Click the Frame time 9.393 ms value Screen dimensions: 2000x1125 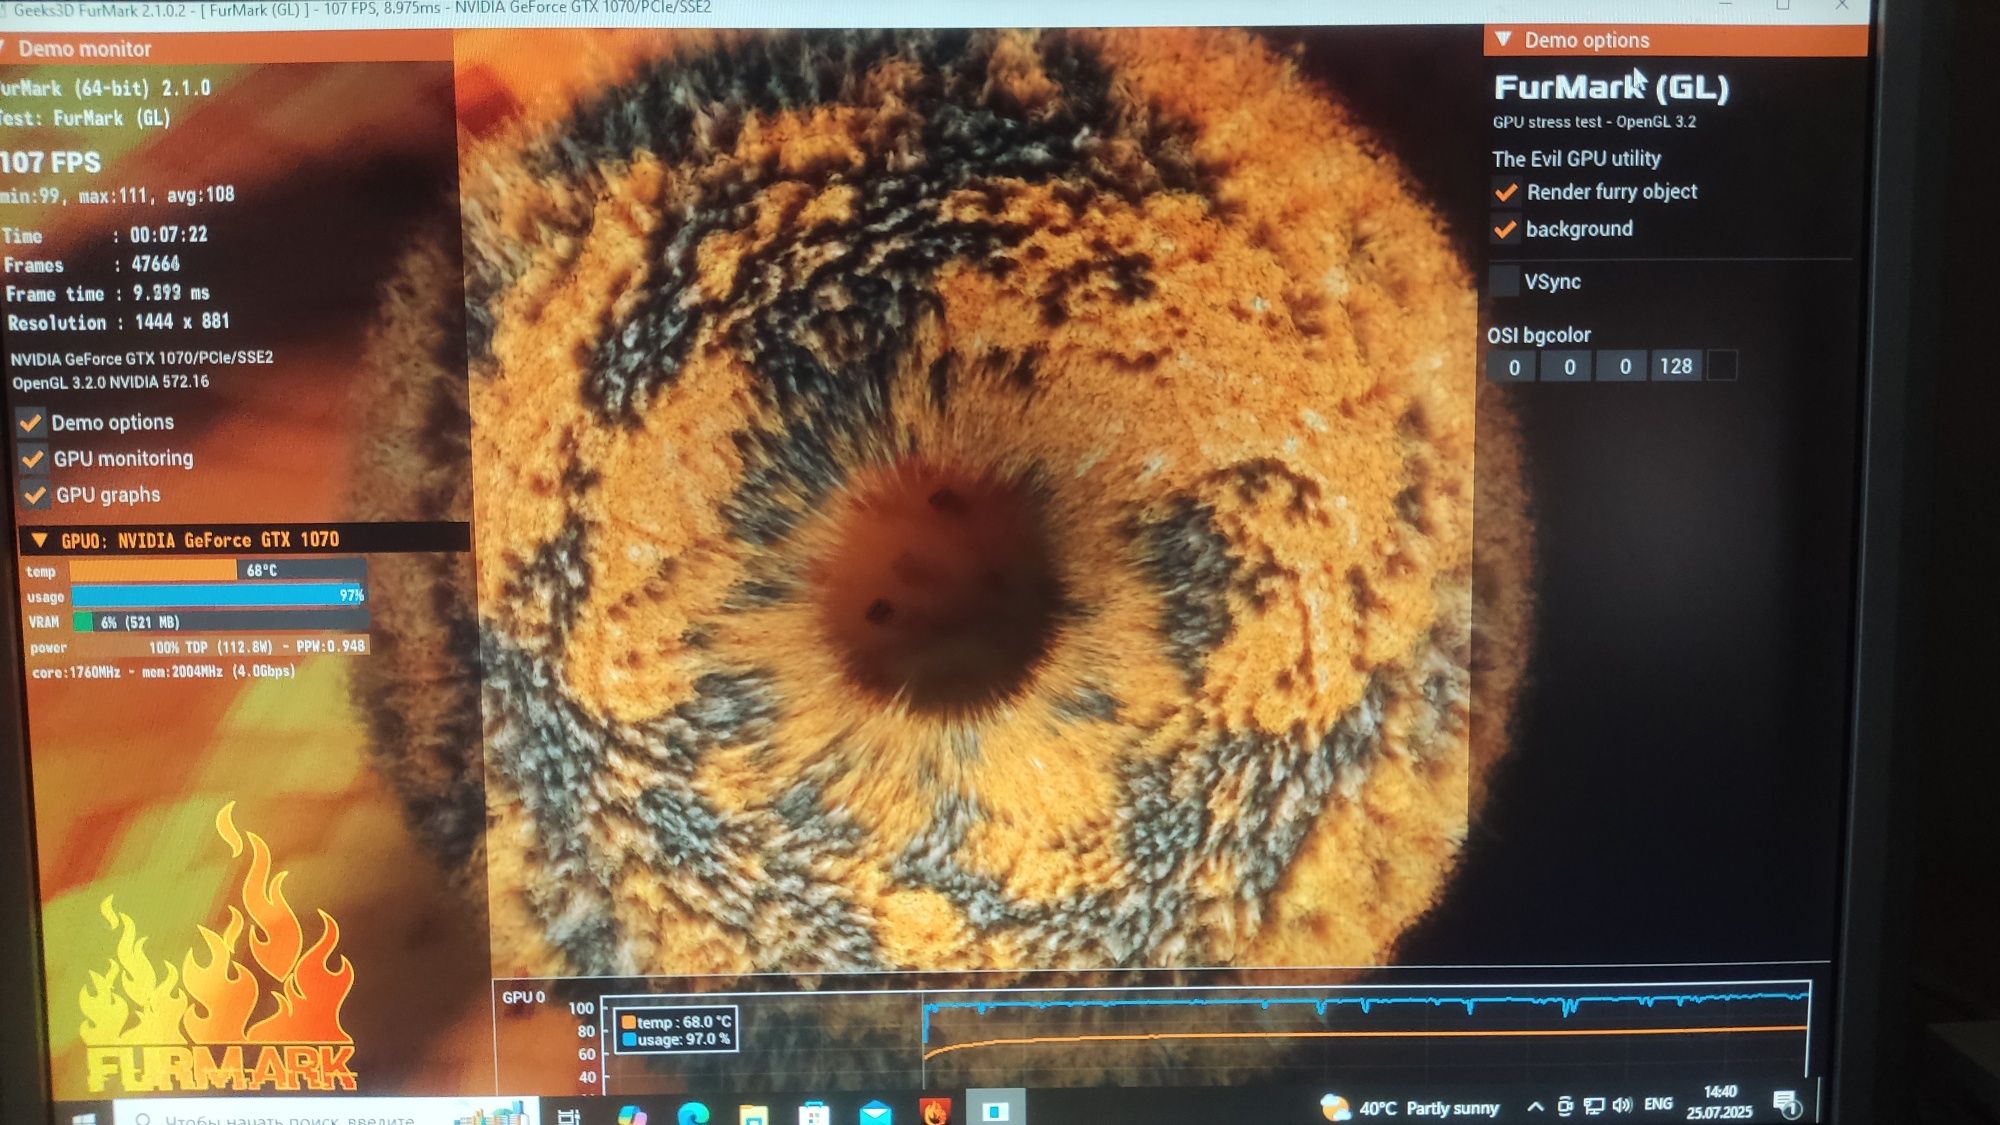click(171, 293)
